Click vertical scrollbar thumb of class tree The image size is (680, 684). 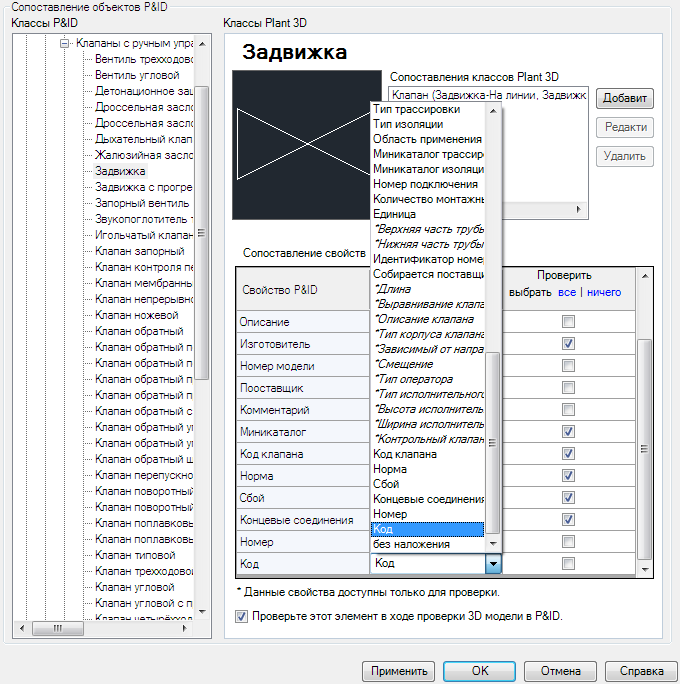(202, 233)
